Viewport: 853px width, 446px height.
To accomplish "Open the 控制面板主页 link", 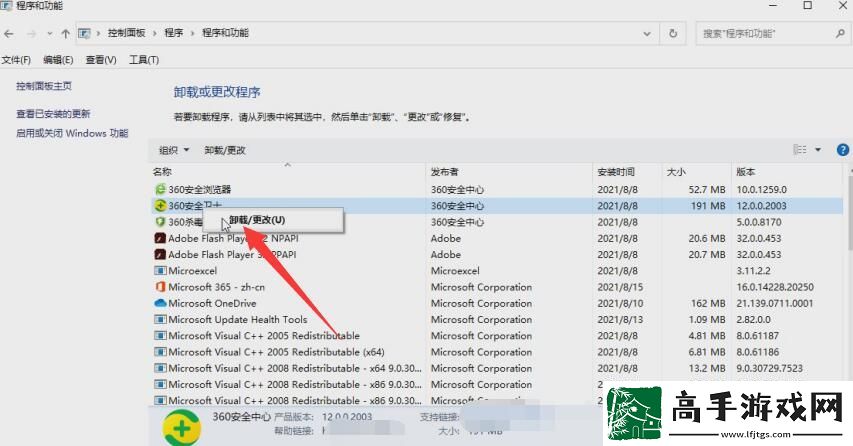I will pos(44,86).
